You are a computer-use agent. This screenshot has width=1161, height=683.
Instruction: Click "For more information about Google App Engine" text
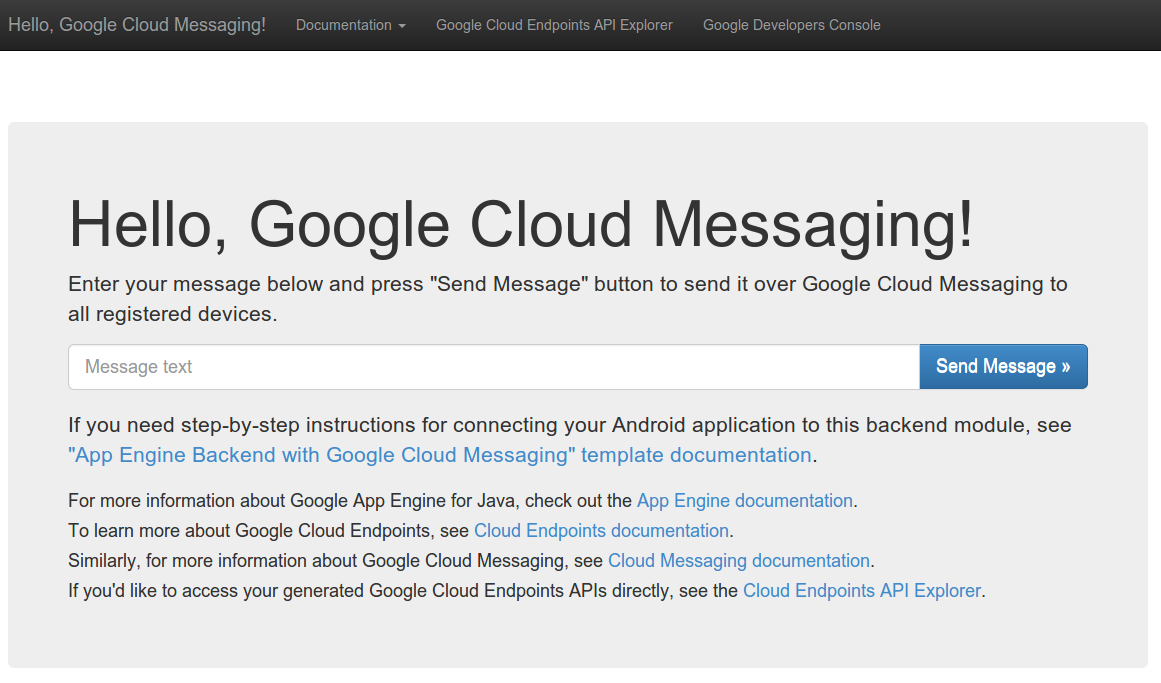click(350, 501)
